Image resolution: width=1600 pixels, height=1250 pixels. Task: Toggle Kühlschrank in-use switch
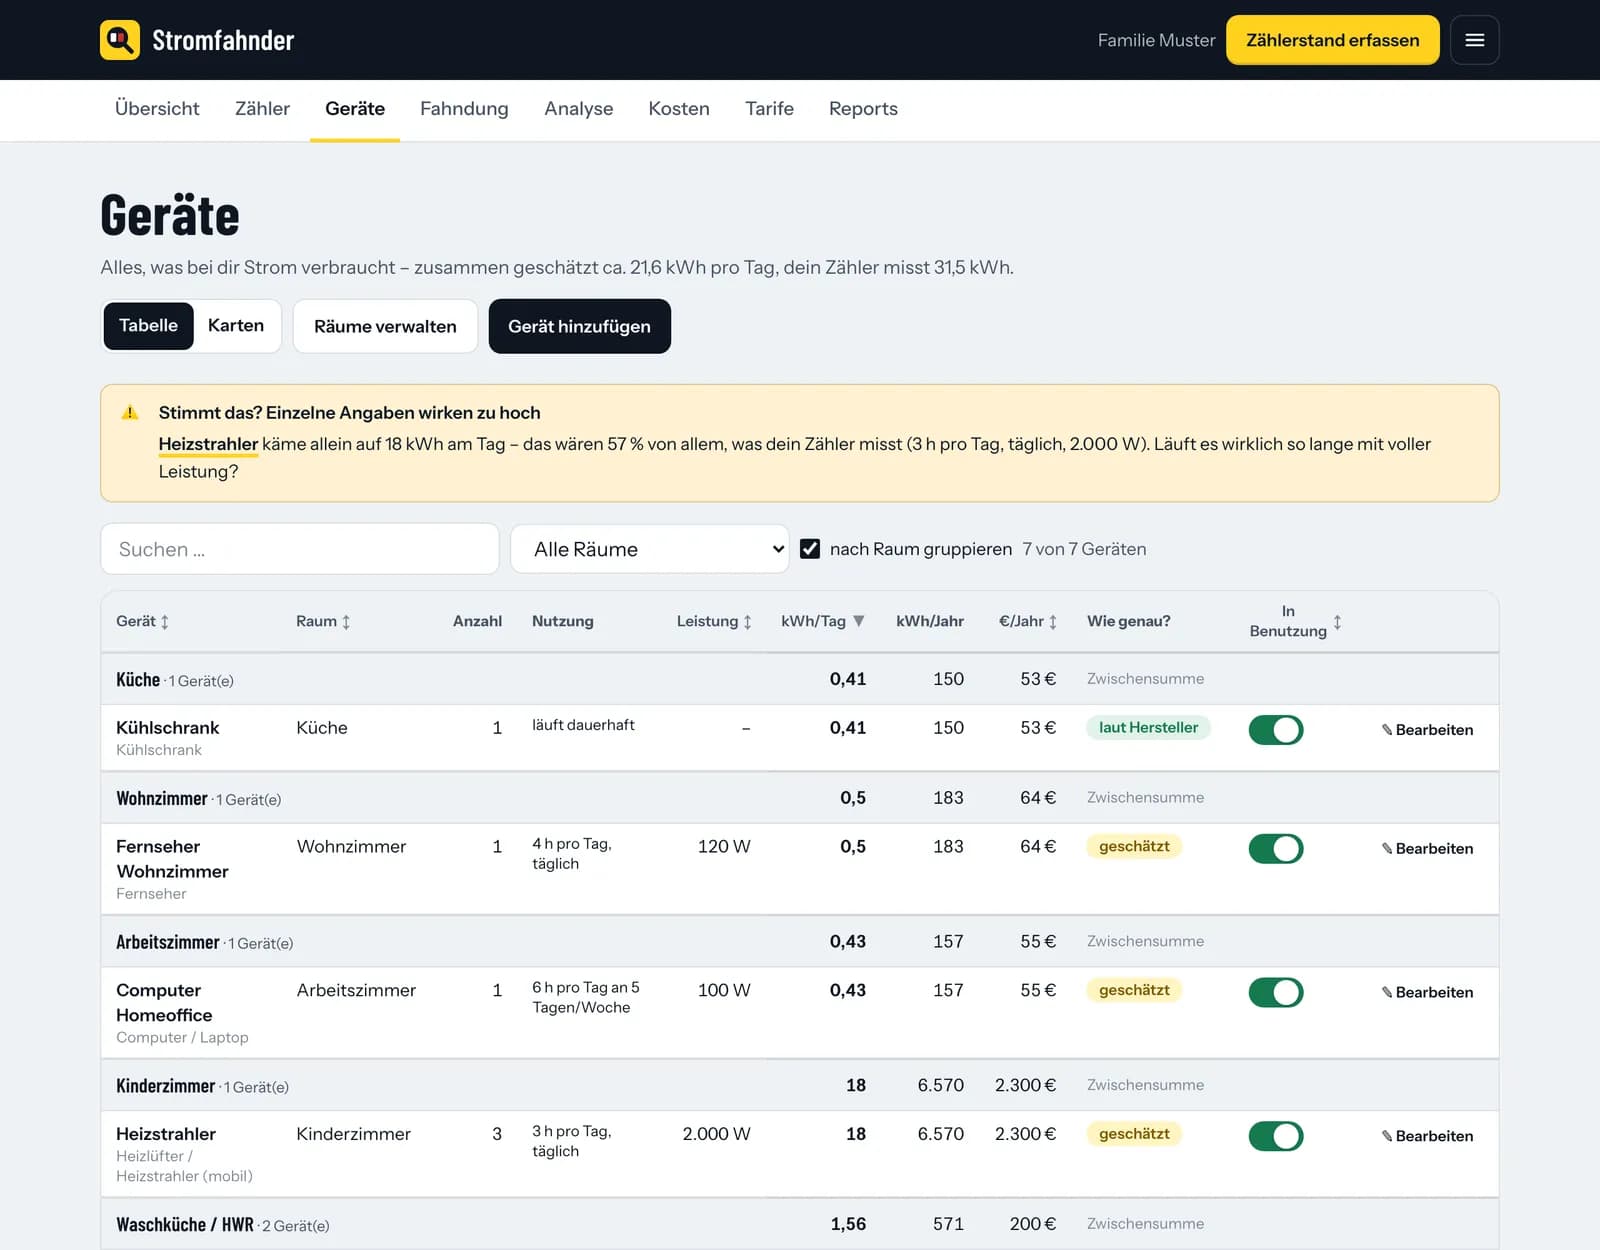coord(1276,730)
